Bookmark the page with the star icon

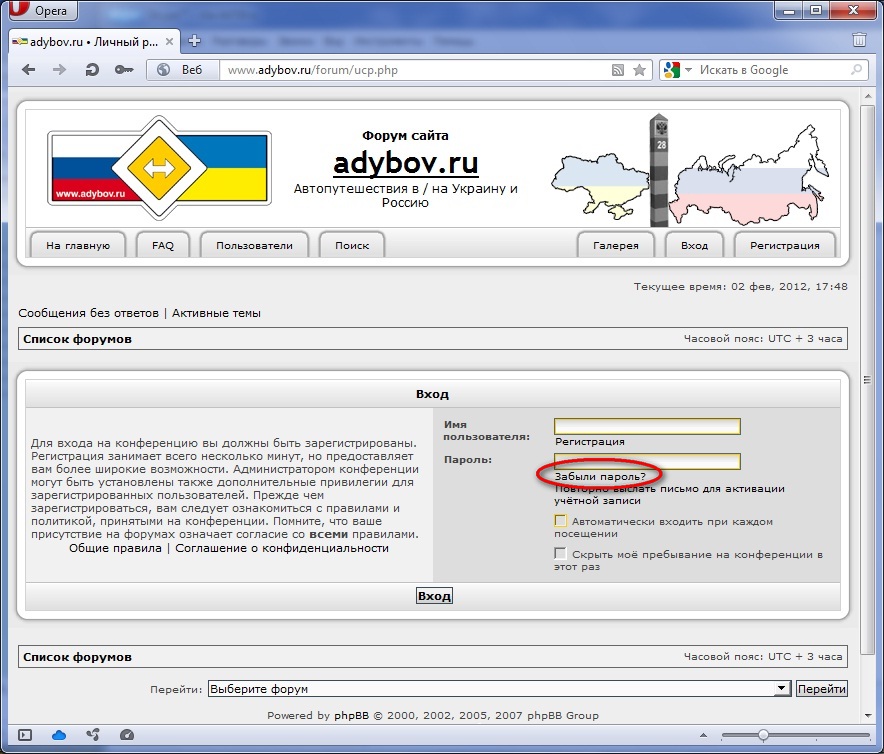639,70
